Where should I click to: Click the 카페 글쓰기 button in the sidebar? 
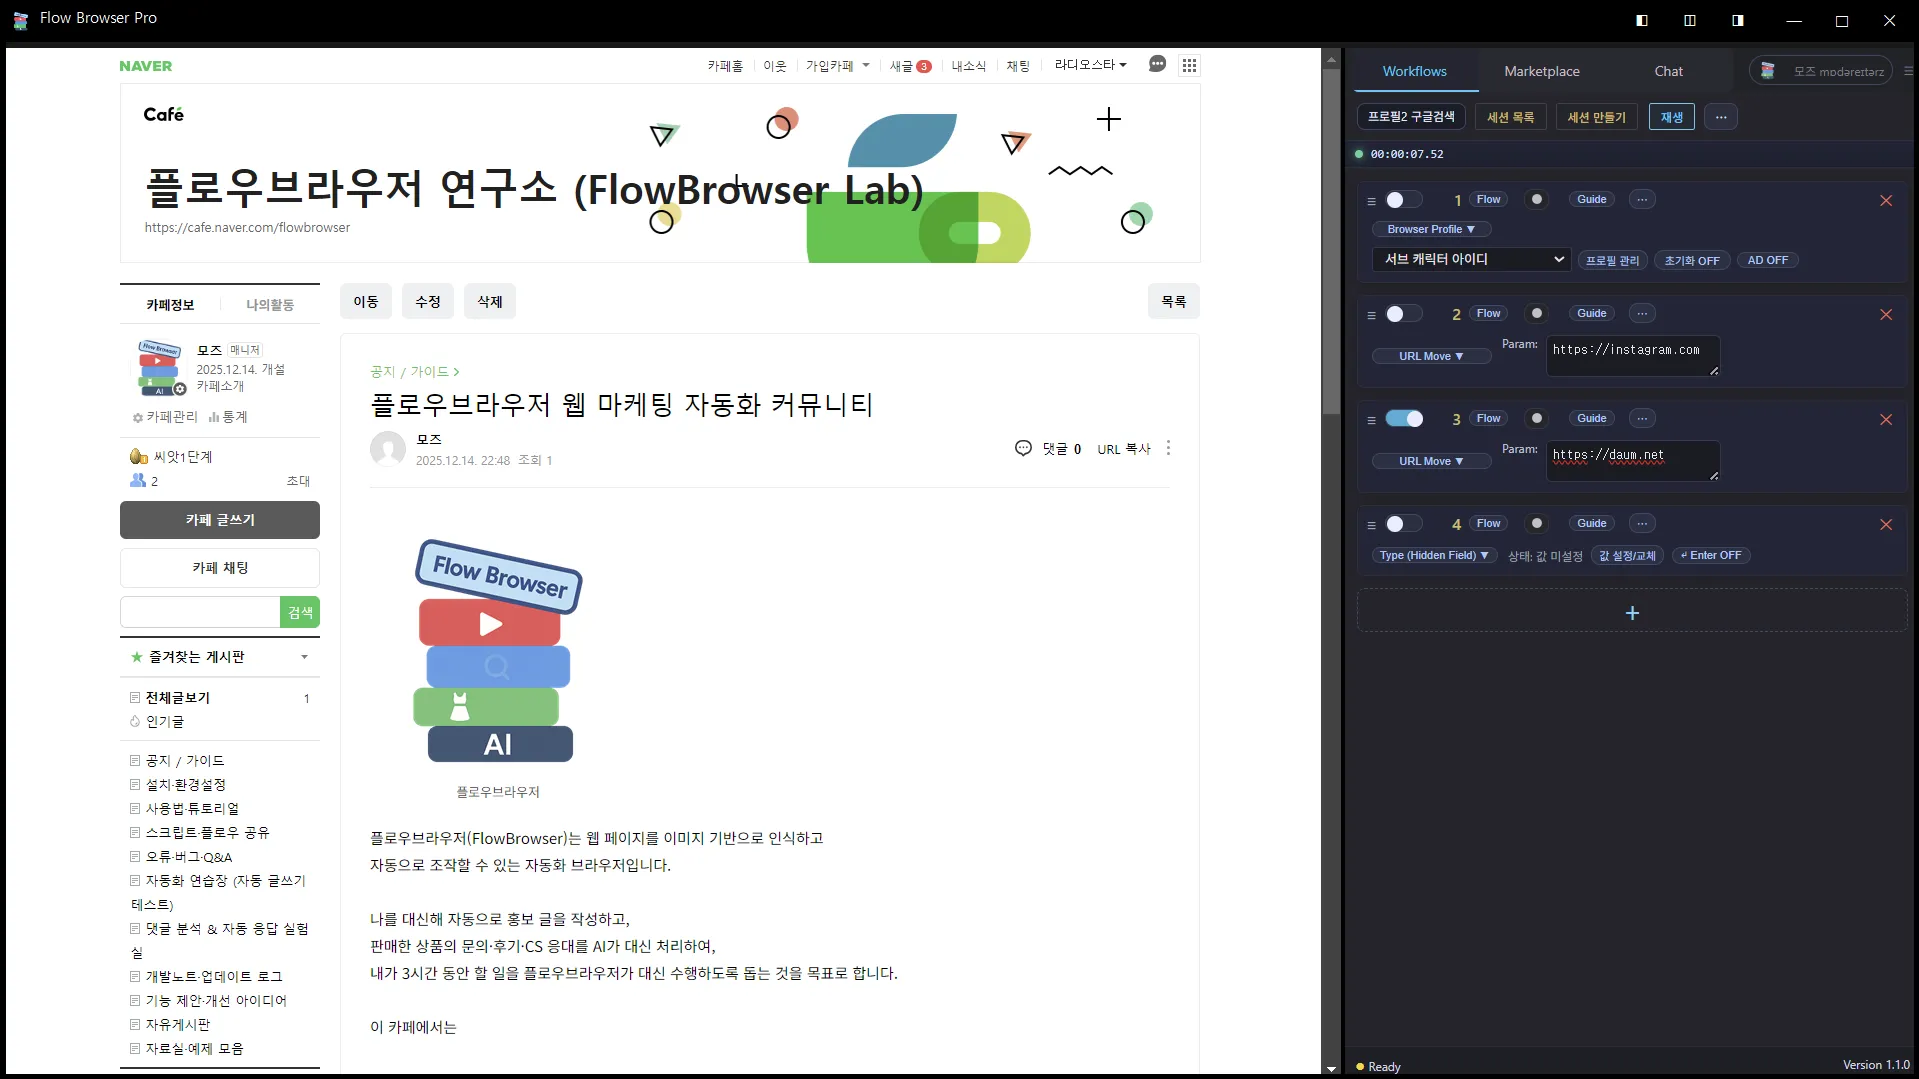coord(219,519)
